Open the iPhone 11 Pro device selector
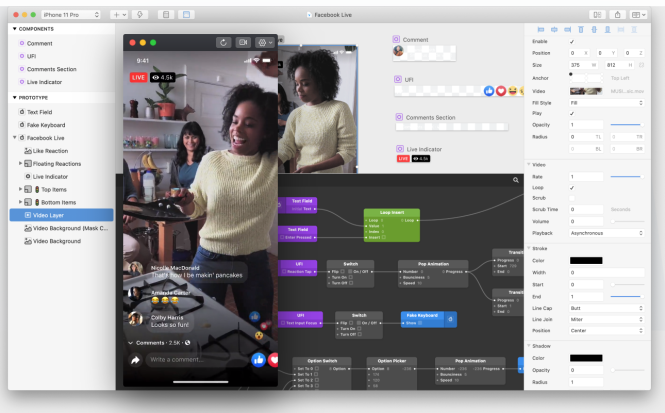This screenshot has width=665, height=413. 71,15
